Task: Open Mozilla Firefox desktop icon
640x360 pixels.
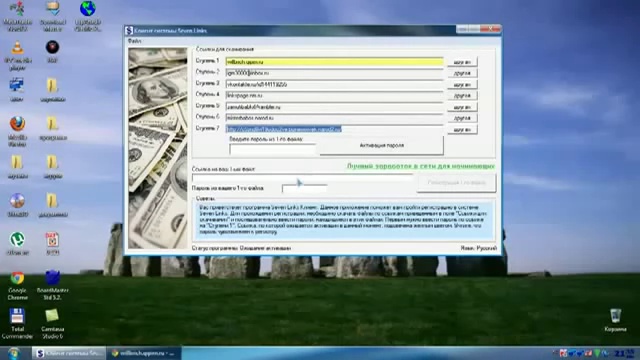Action: (17, 131)
